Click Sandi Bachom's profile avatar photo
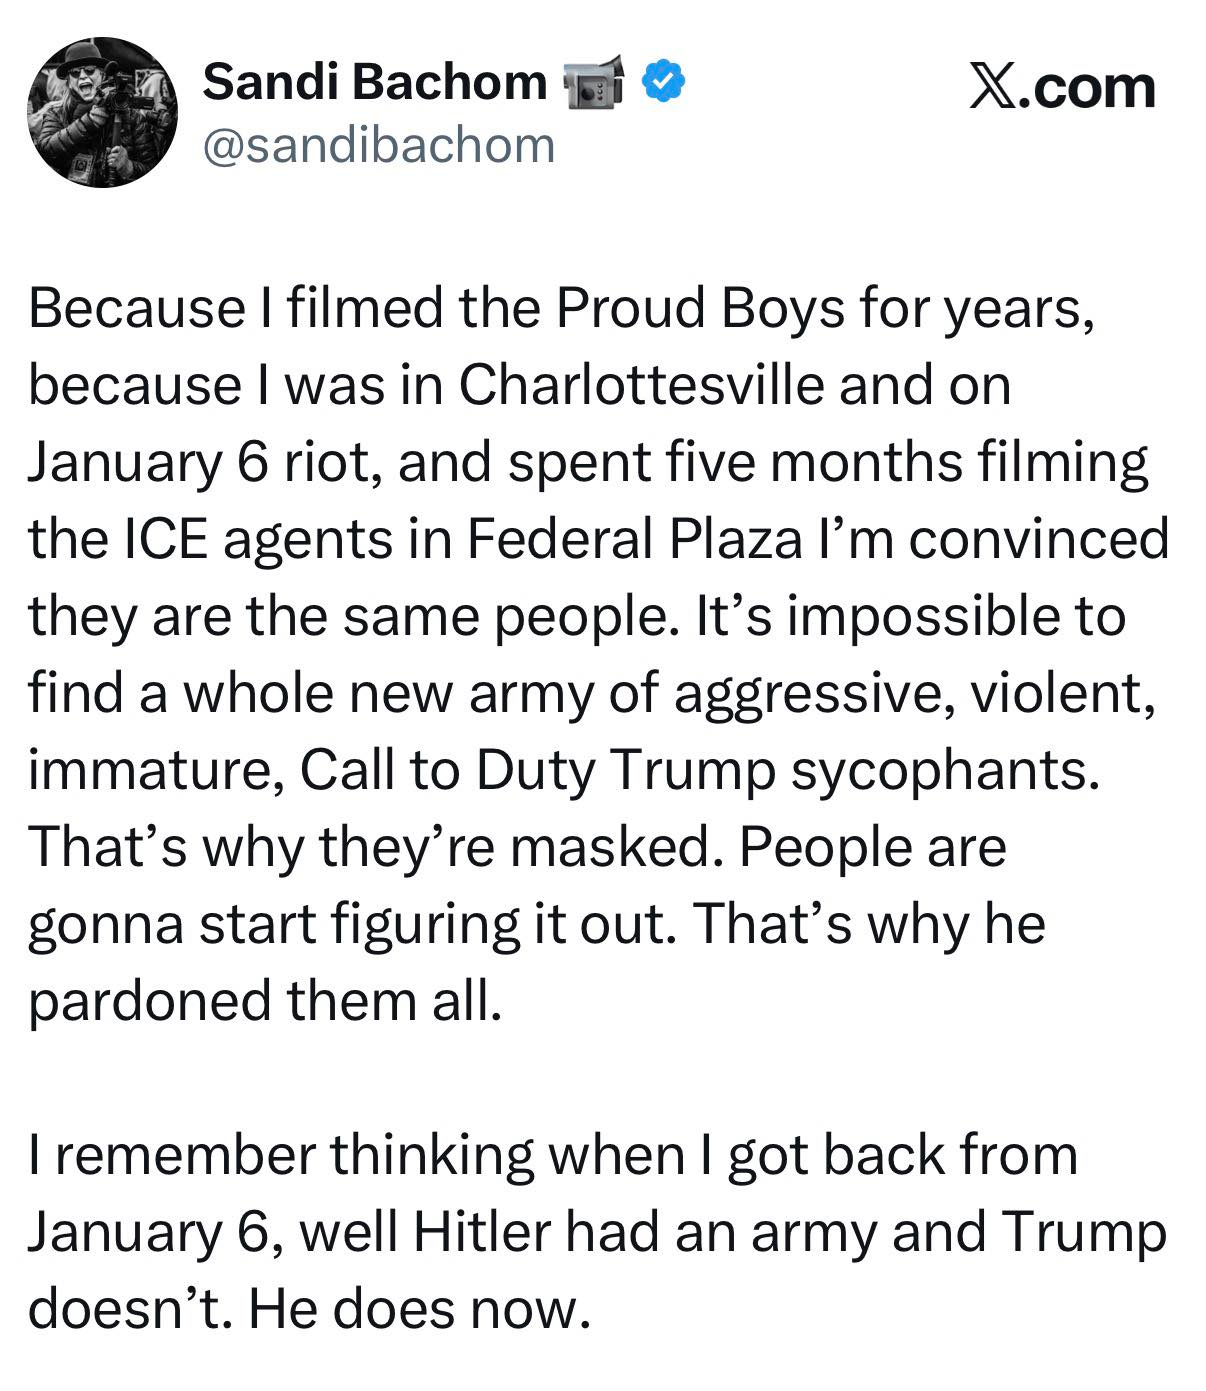 tap(103, 112)
